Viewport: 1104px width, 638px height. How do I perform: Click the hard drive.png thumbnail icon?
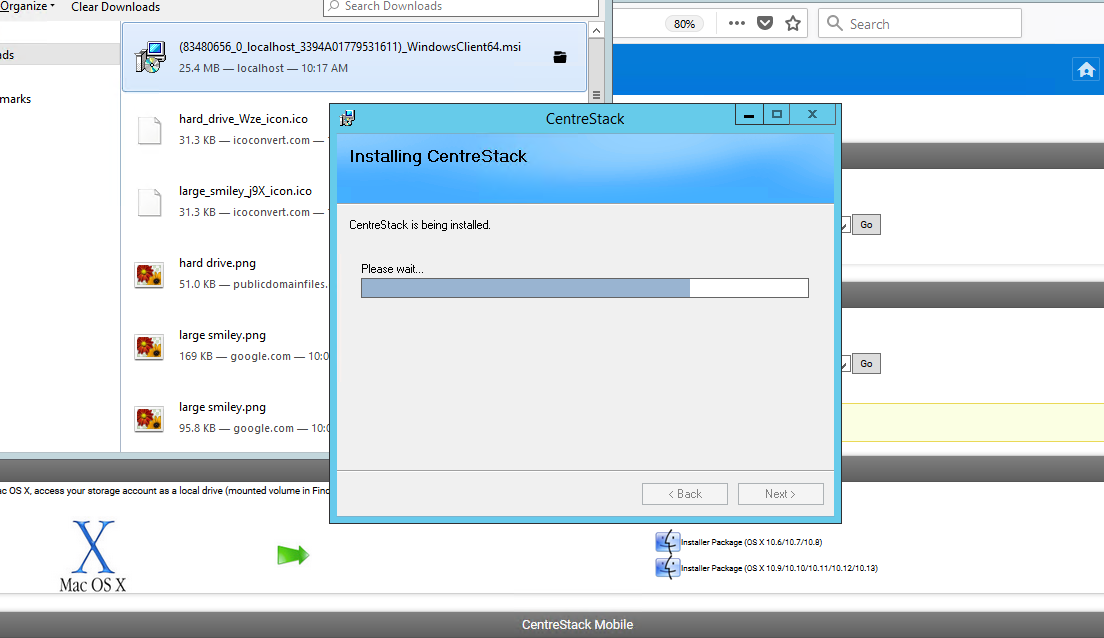(x=149, y=274)
